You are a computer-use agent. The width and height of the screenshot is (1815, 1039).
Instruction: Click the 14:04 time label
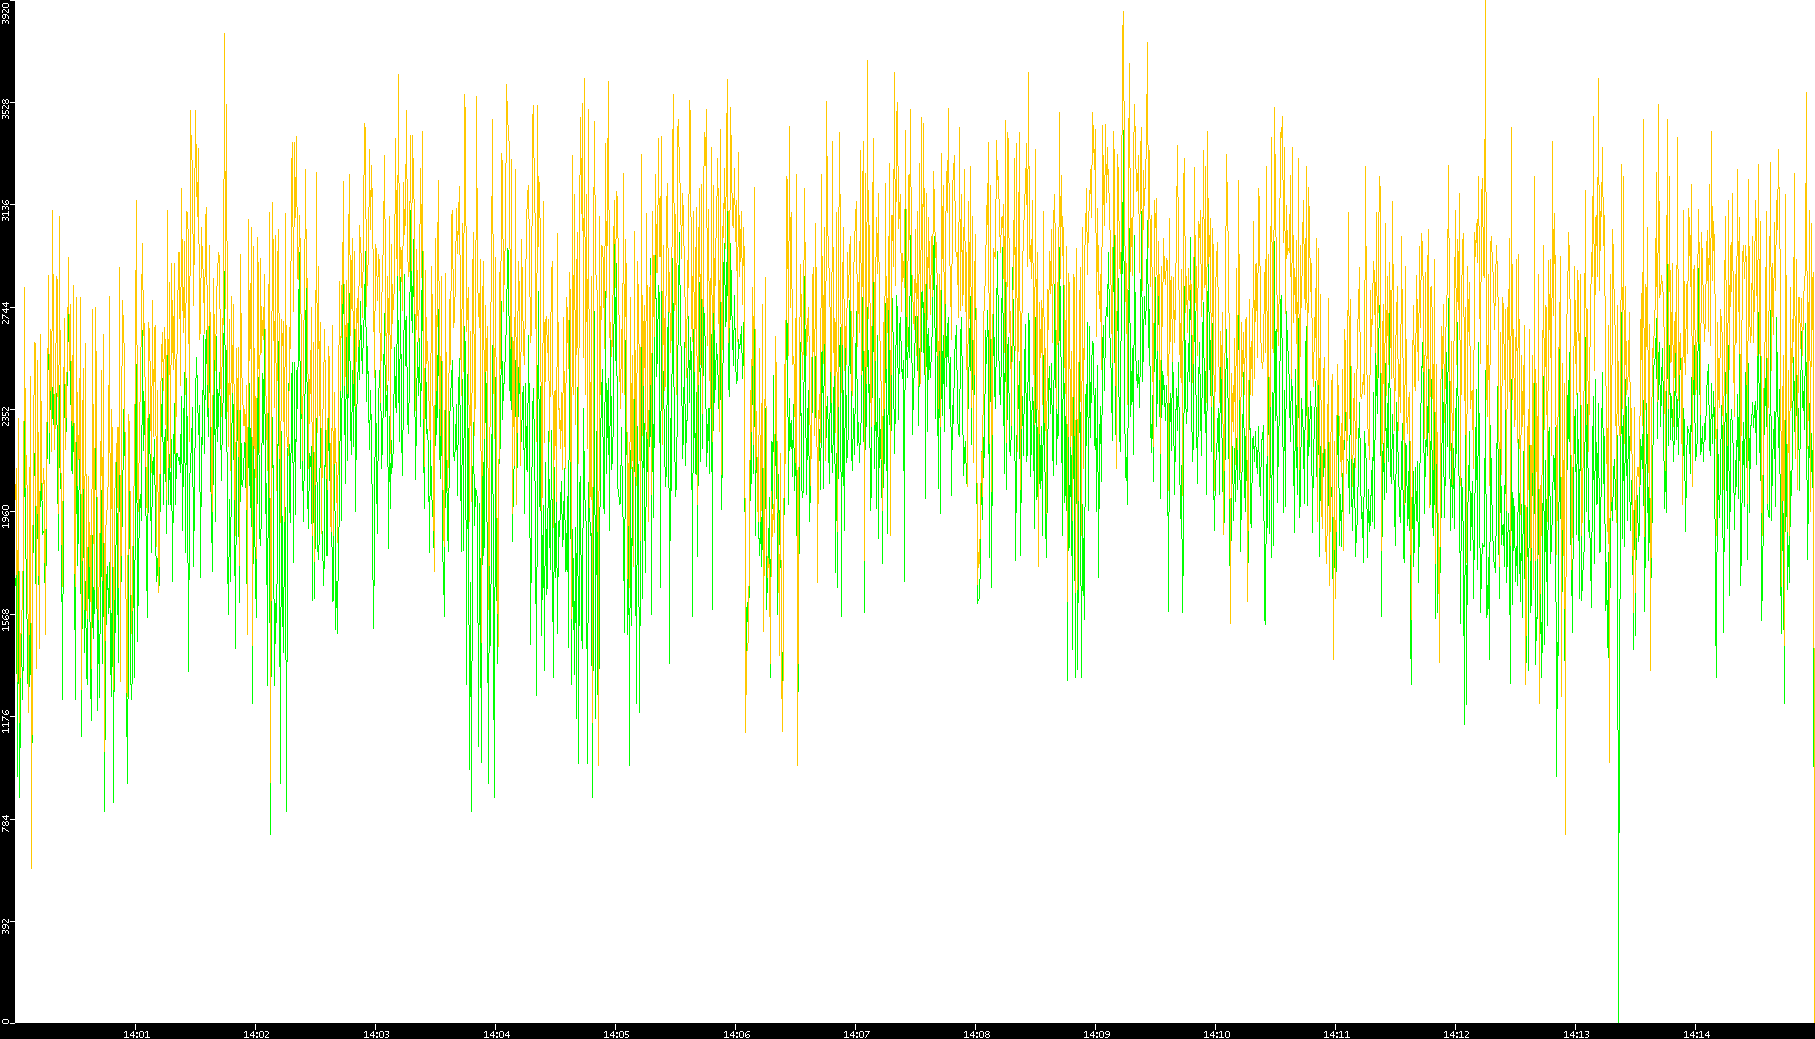tap(497, 1034)
